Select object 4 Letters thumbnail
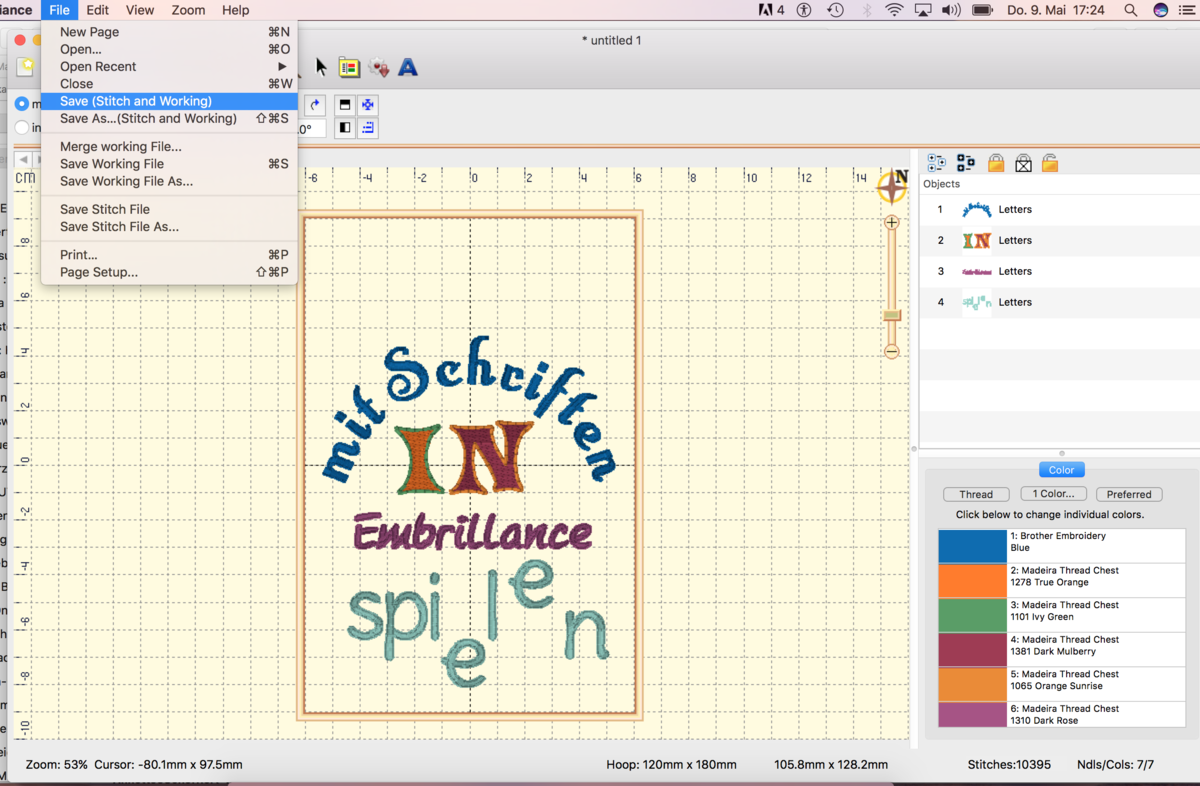 977,302
